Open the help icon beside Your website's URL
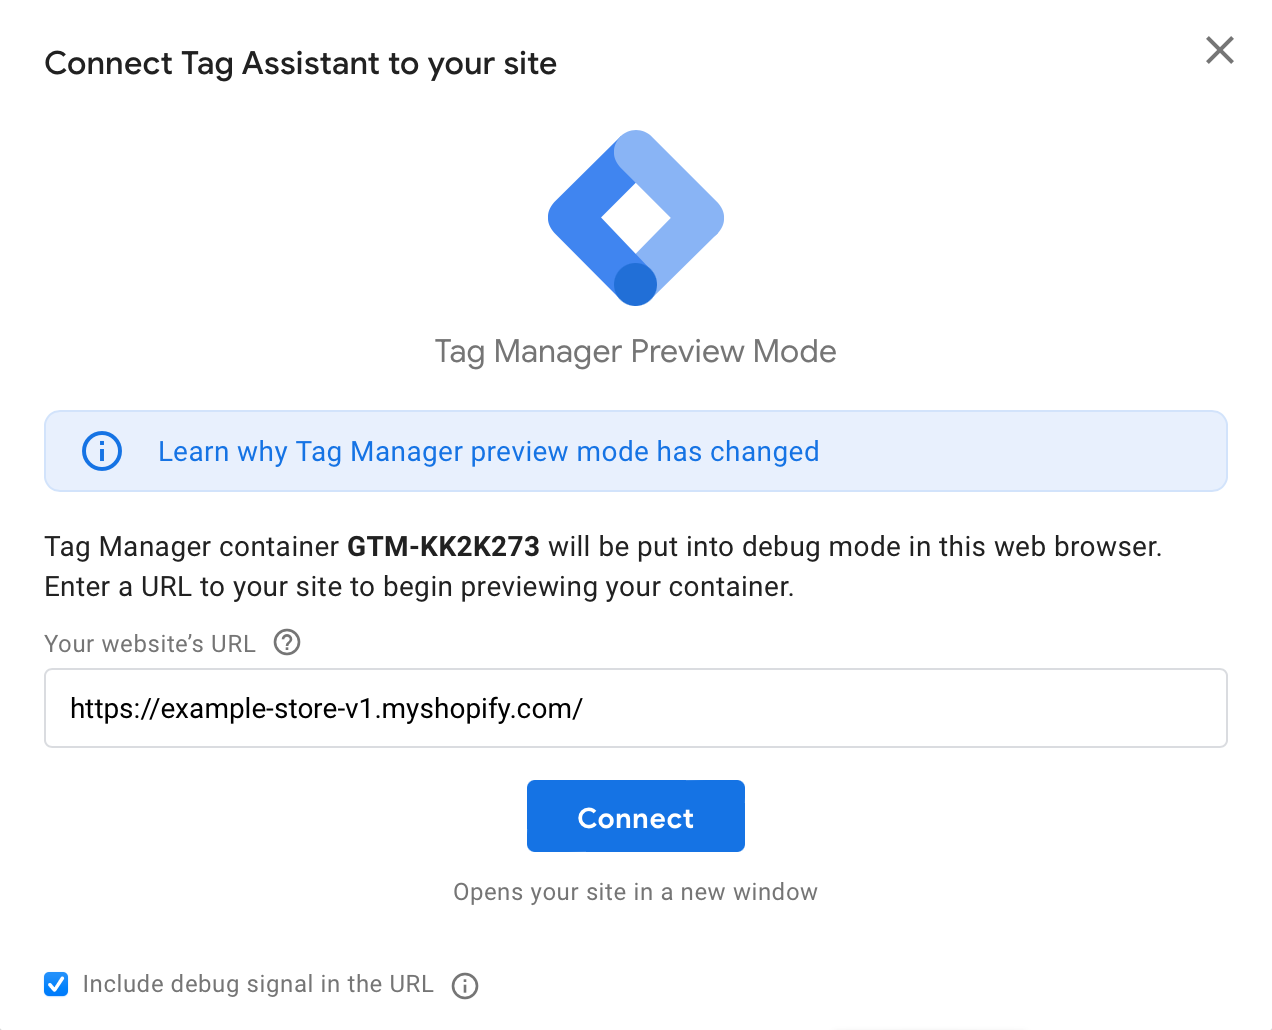This screenshot has height=1030, width=1272. (287, 642)
